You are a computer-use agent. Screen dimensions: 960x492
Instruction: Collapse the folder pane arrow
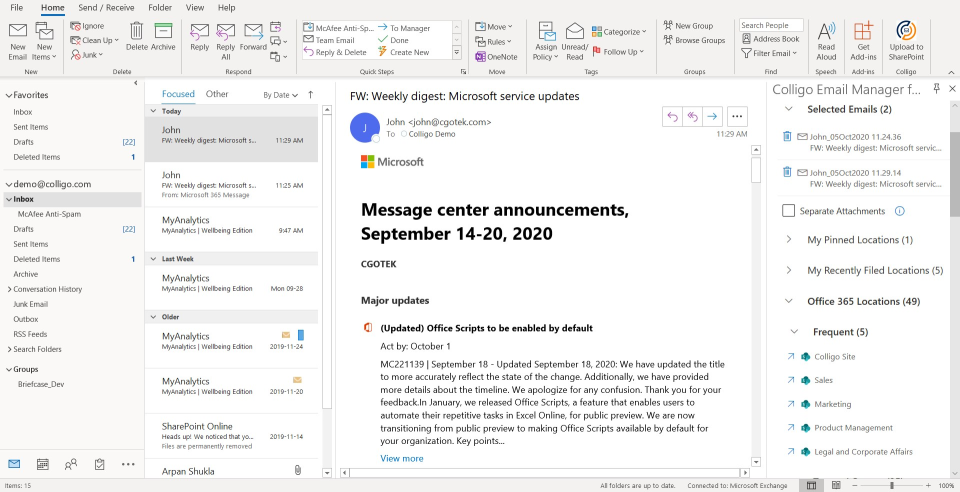point(135,83)
